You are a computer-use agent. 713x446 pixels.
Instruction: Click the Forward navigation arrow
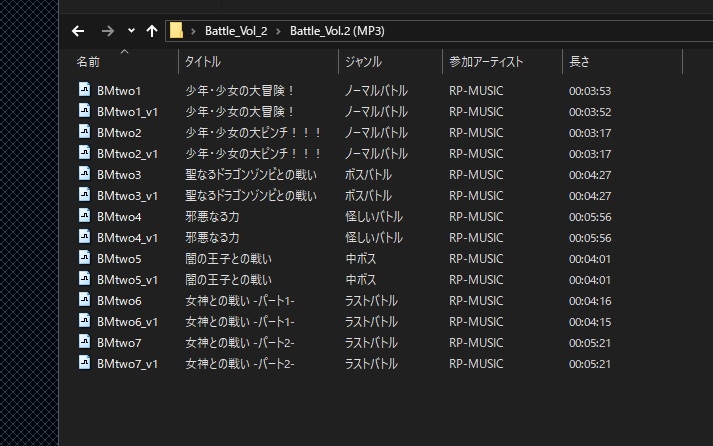(x=108, y=31)
